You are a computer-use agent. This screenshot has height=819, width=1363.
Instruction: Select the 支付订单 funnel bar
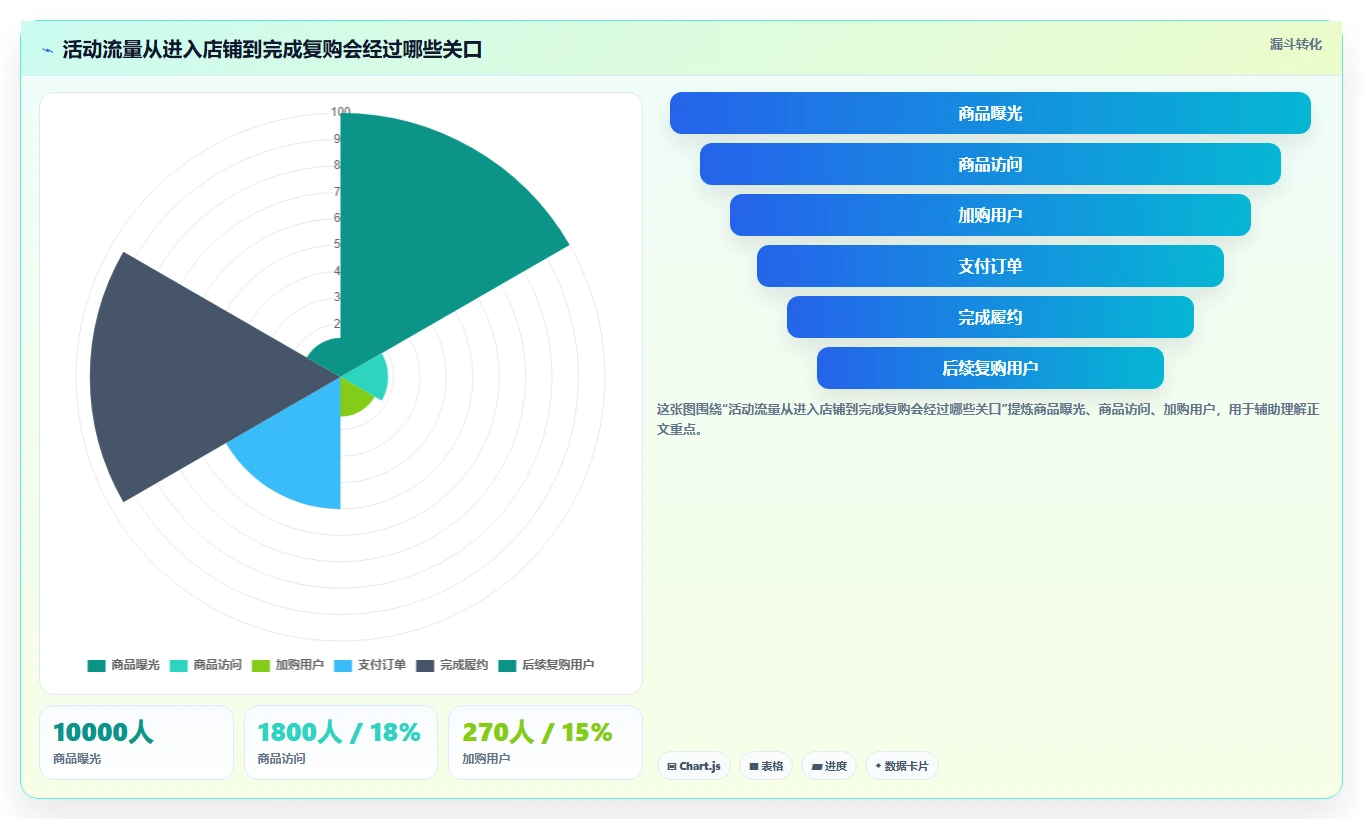pos(990,266)
